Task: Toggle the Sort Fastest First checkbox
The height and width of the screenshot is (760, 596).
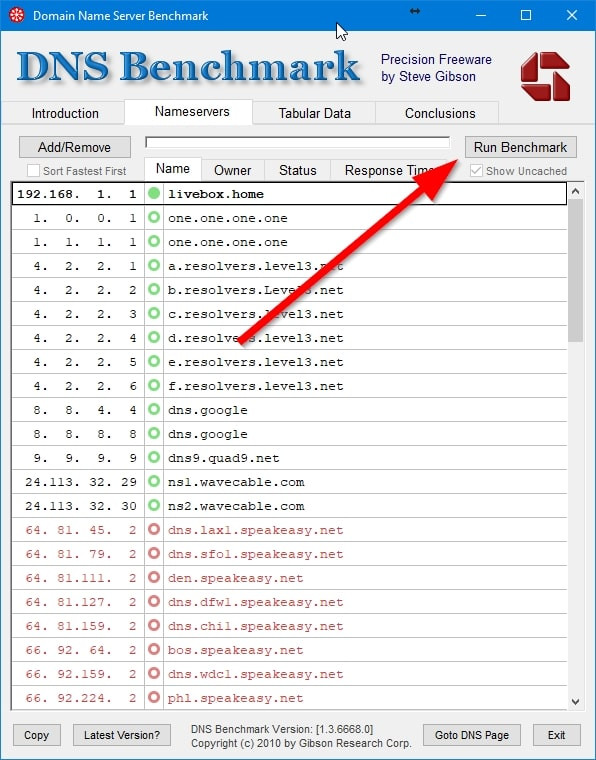Action: [x=33, y=171]
